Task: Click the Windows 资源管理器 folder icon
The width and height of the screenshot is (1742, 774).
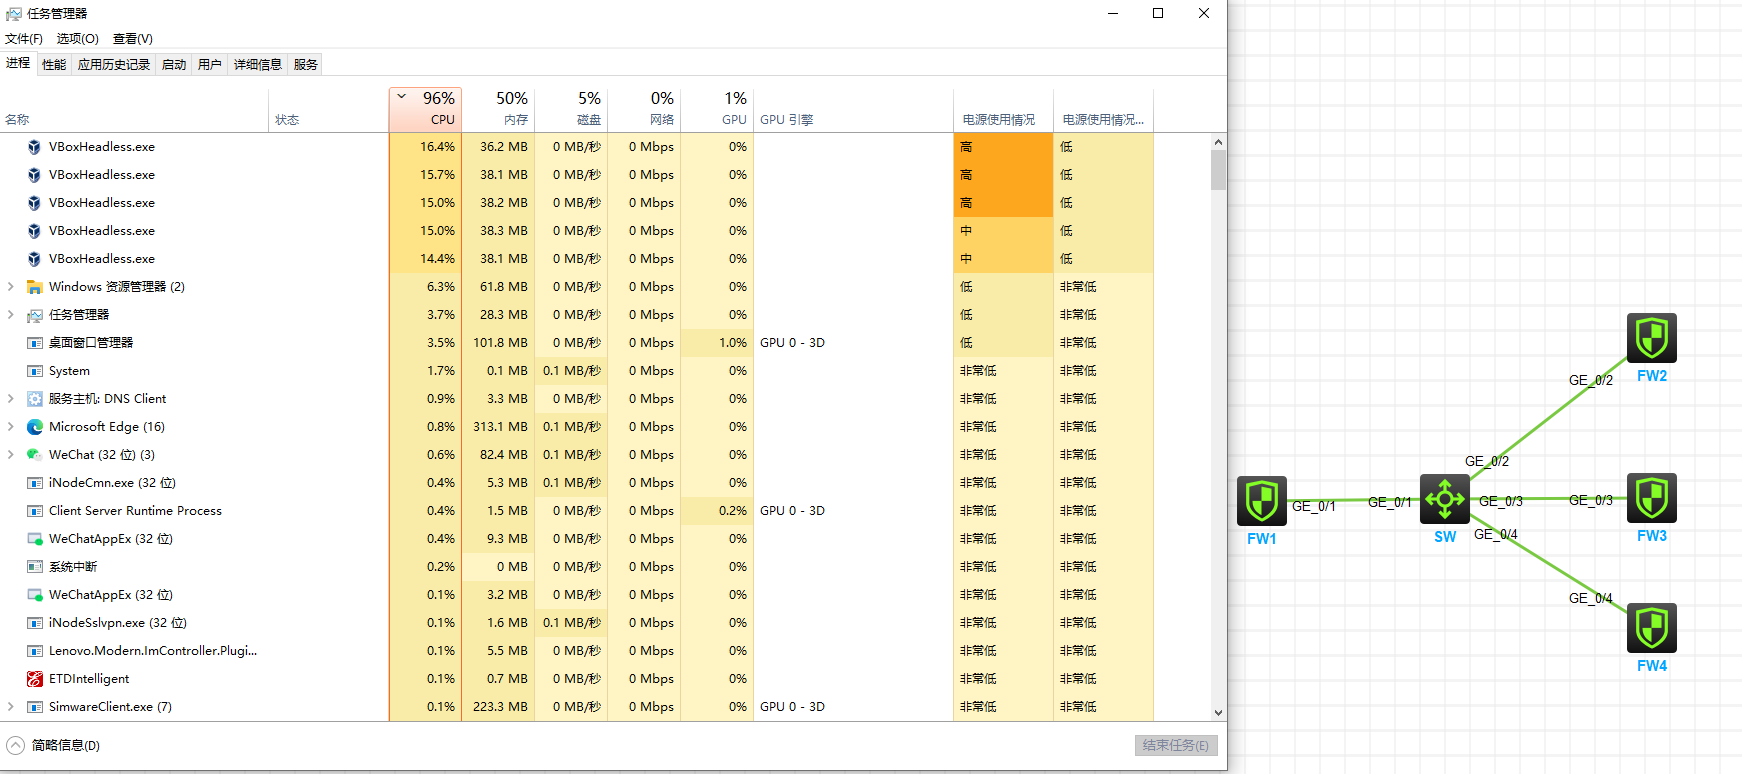Action: click(x=35, y=287)
